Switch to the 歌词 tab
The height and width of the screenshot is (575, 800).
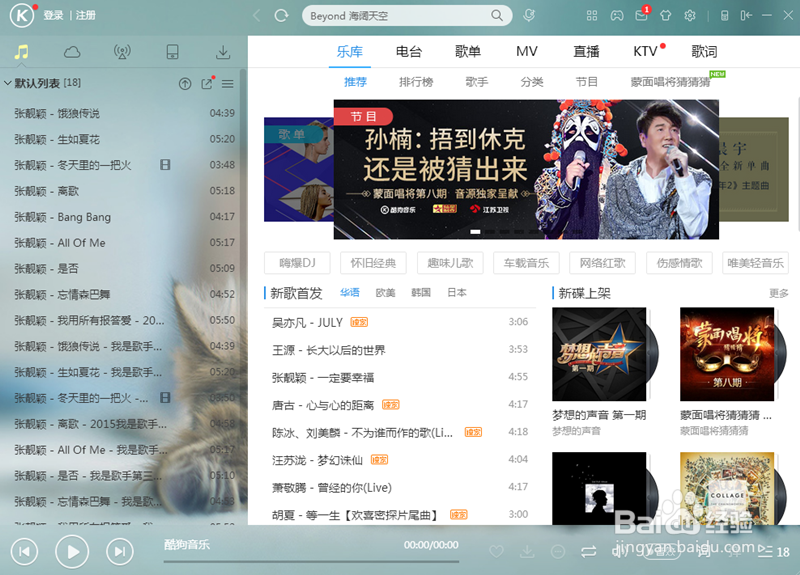coord(705,52)
